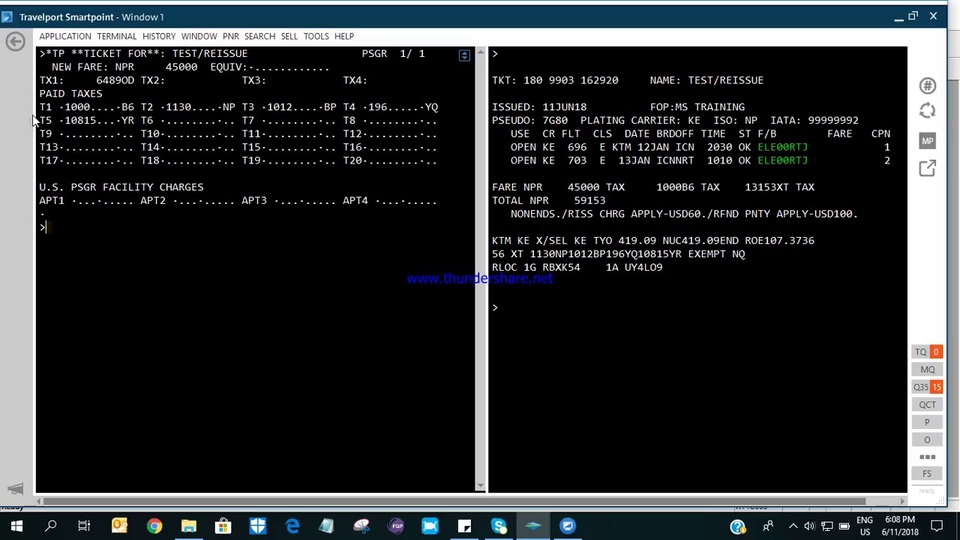This screenshot has width=960, height=540.
Task: Open Microsoft Store from the taskbar
Action: 223,526
